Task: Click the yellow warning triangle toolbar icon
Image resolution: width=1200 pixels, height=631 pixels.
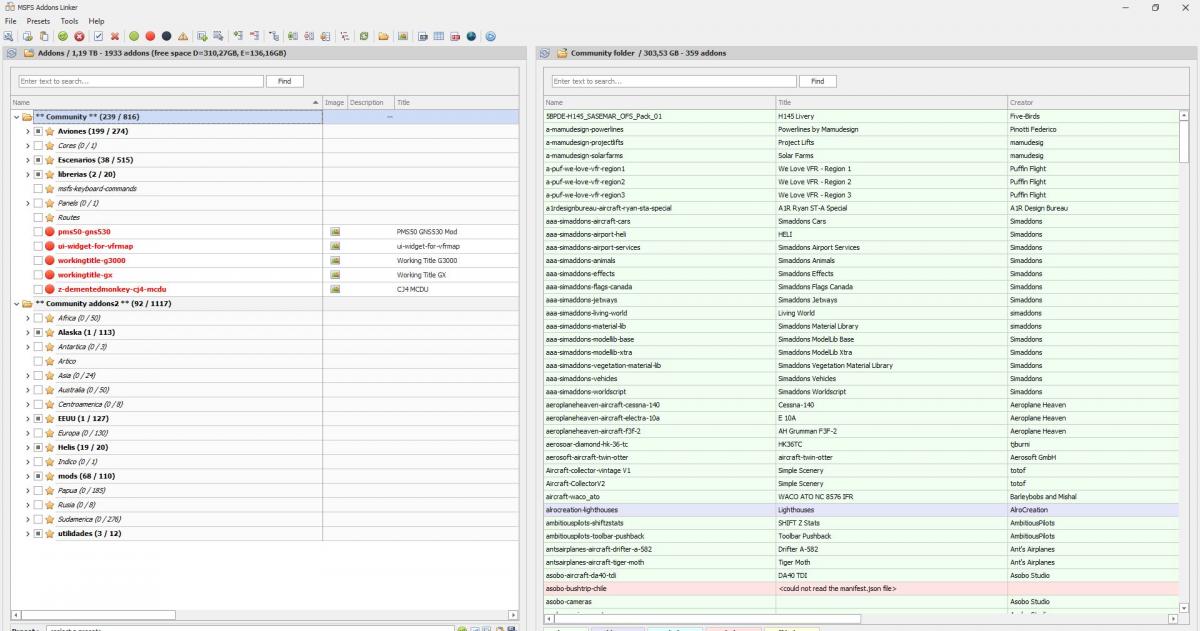Action: point(182,37)
